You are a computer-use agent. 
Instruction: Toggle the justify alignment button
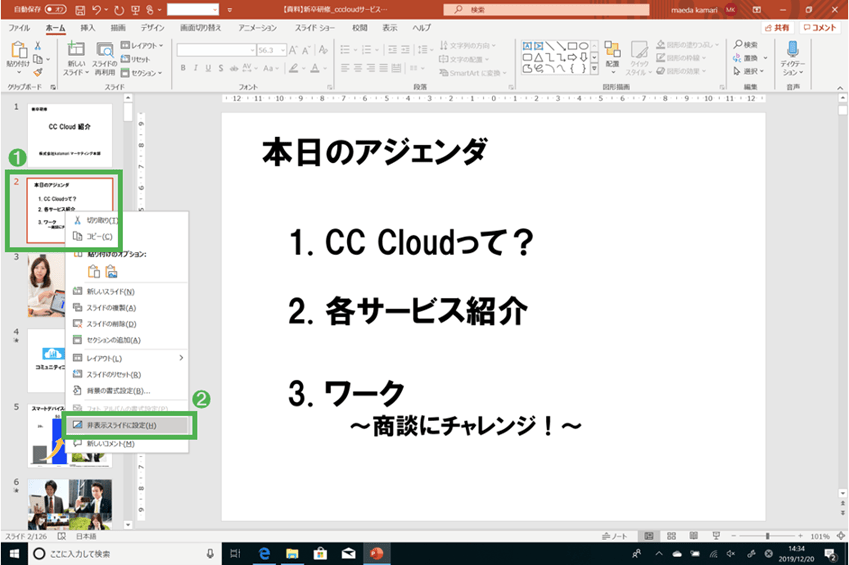pyautogui.click(x=384, y=68)
